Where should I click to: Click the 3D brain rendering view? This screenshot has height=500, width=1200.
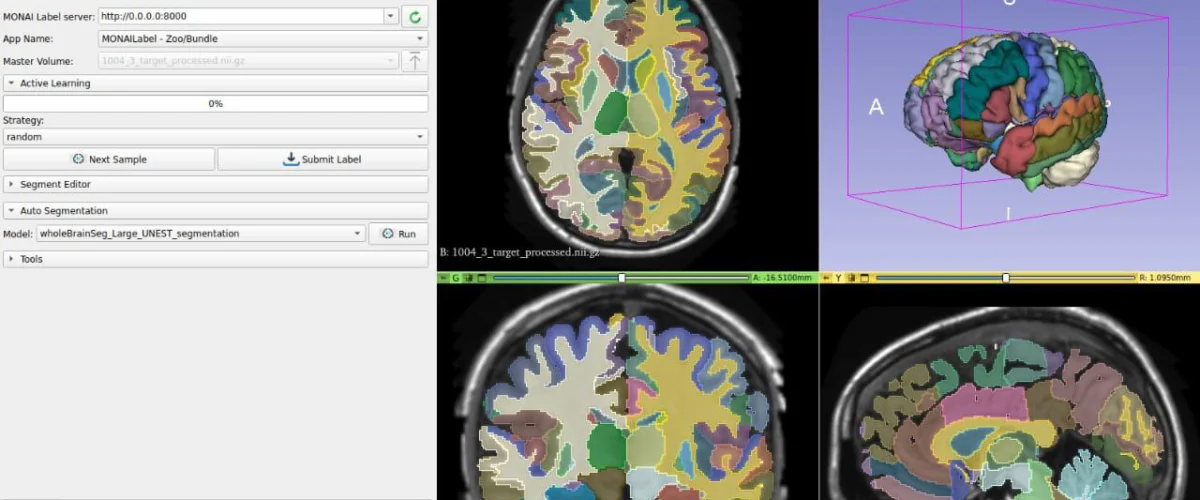(1009, 135)
